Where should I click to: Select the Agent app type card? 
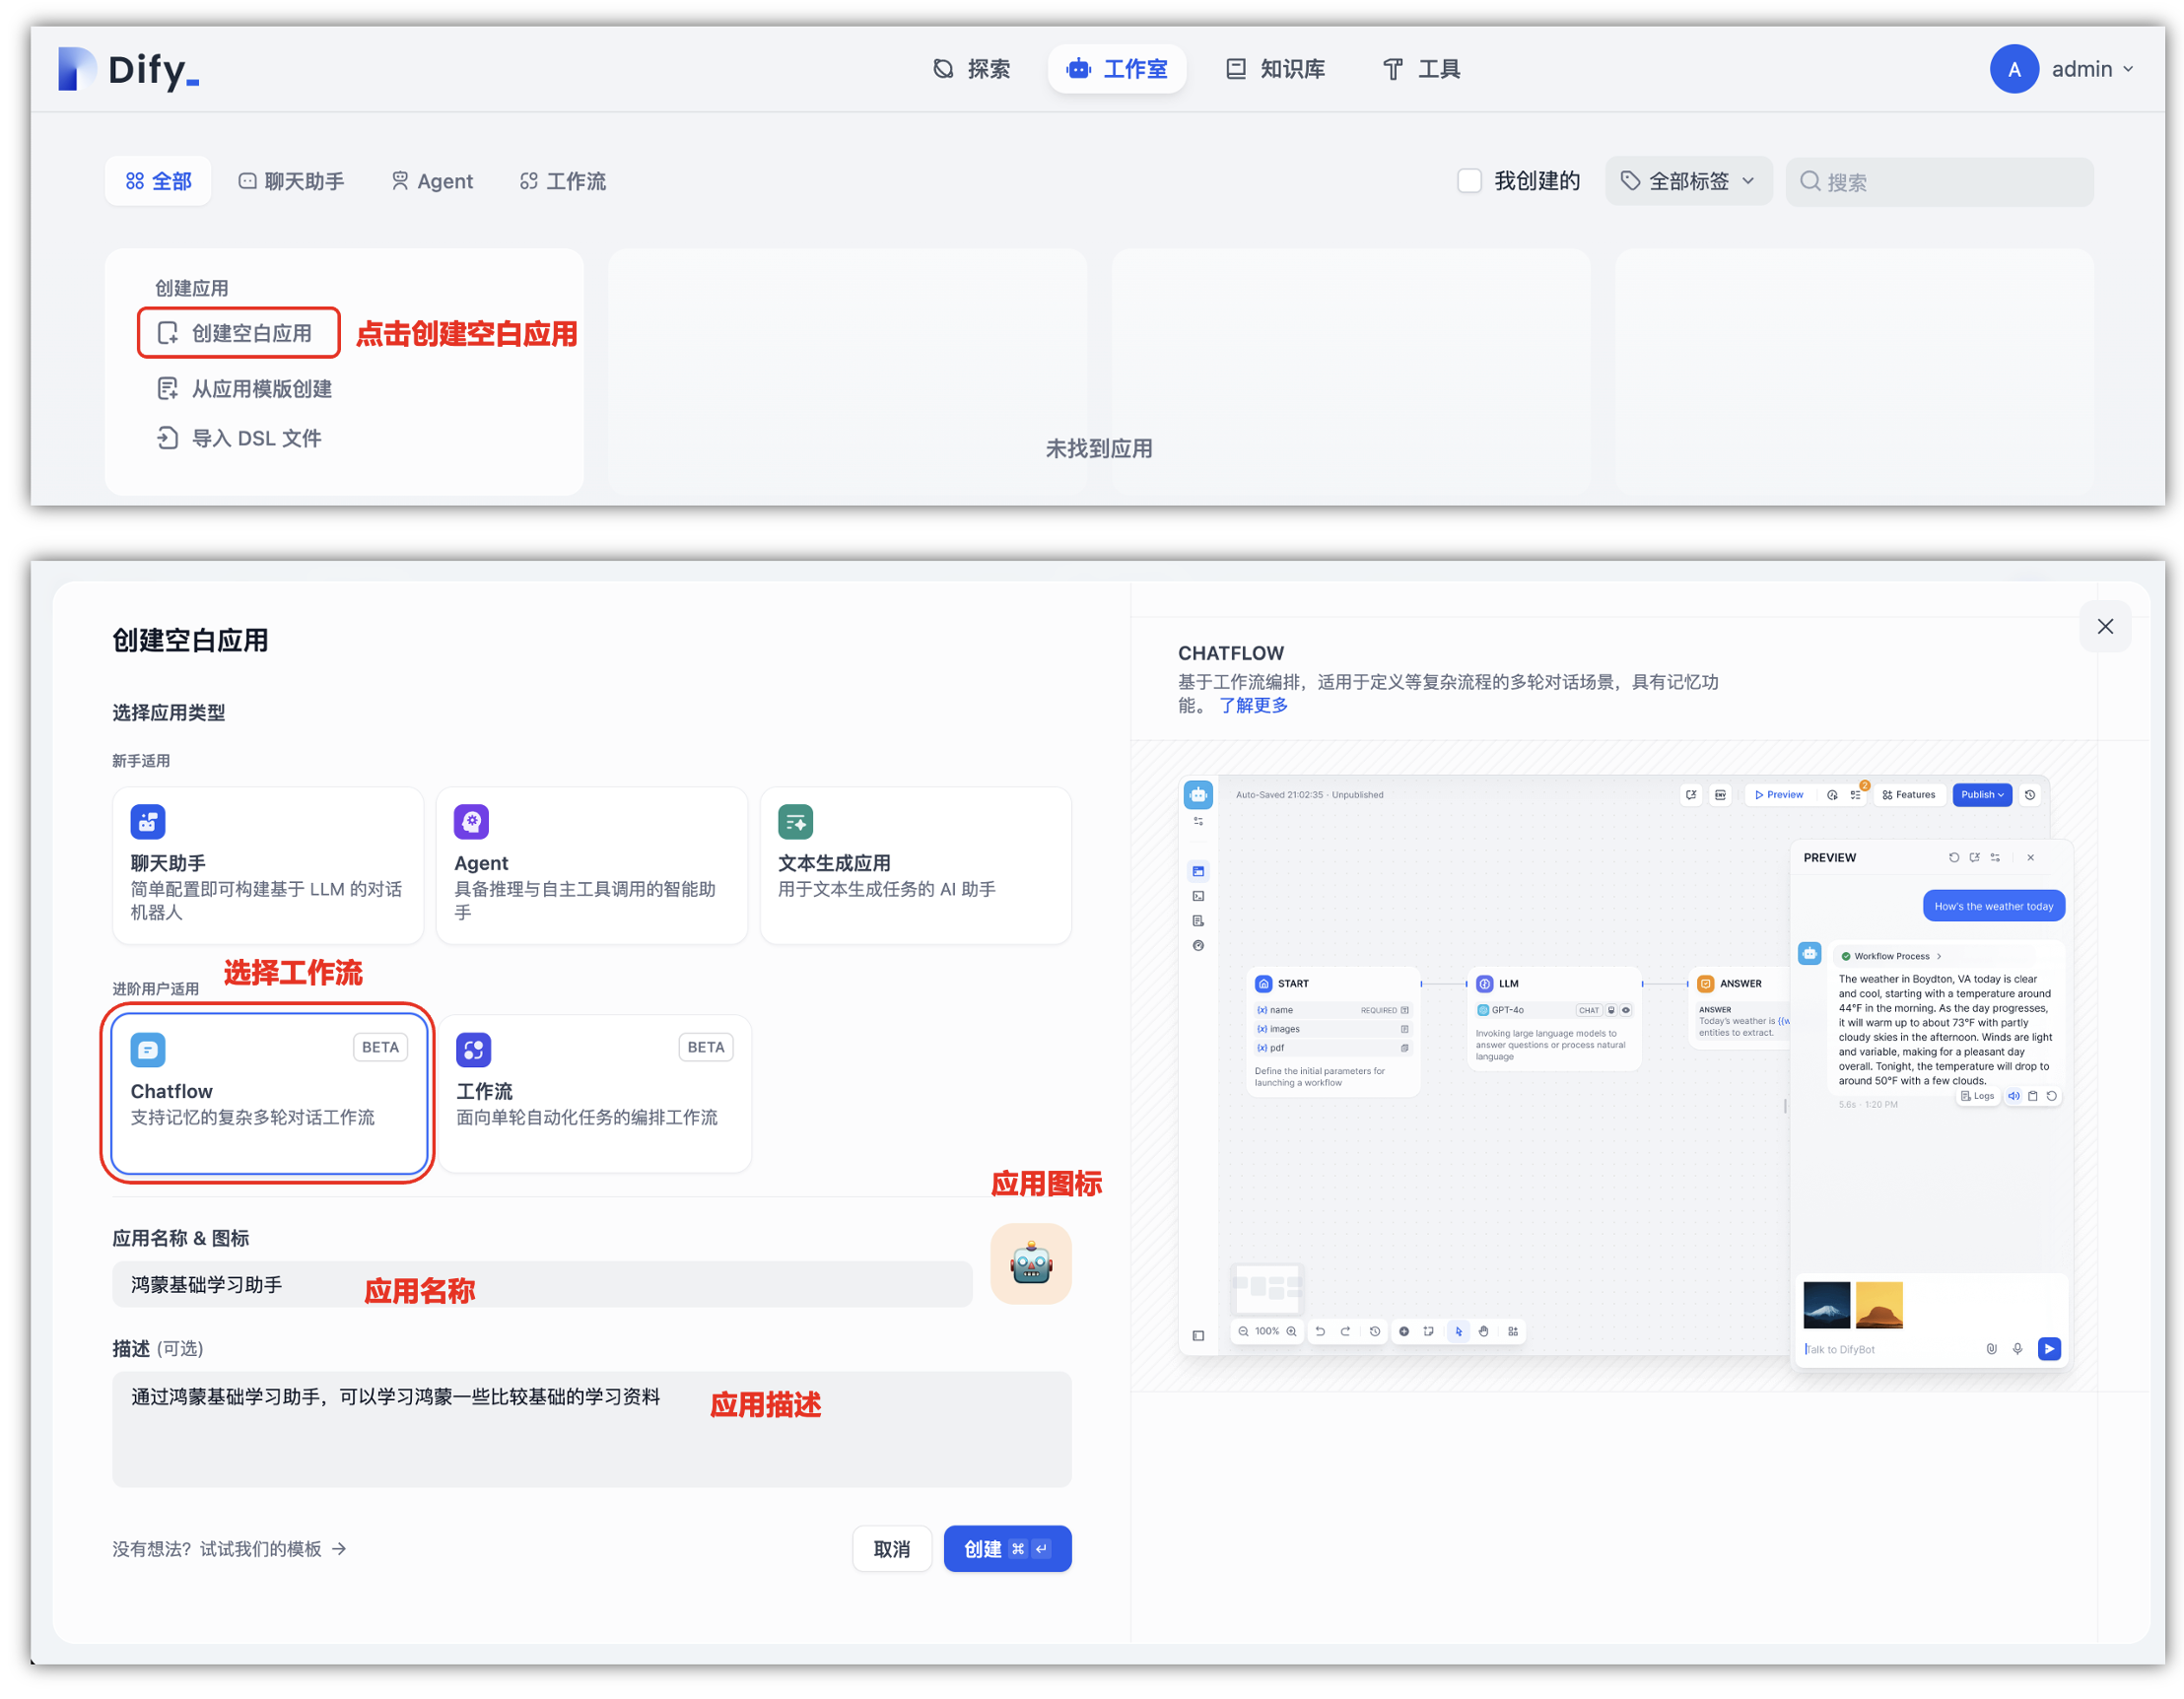point(592,866)
